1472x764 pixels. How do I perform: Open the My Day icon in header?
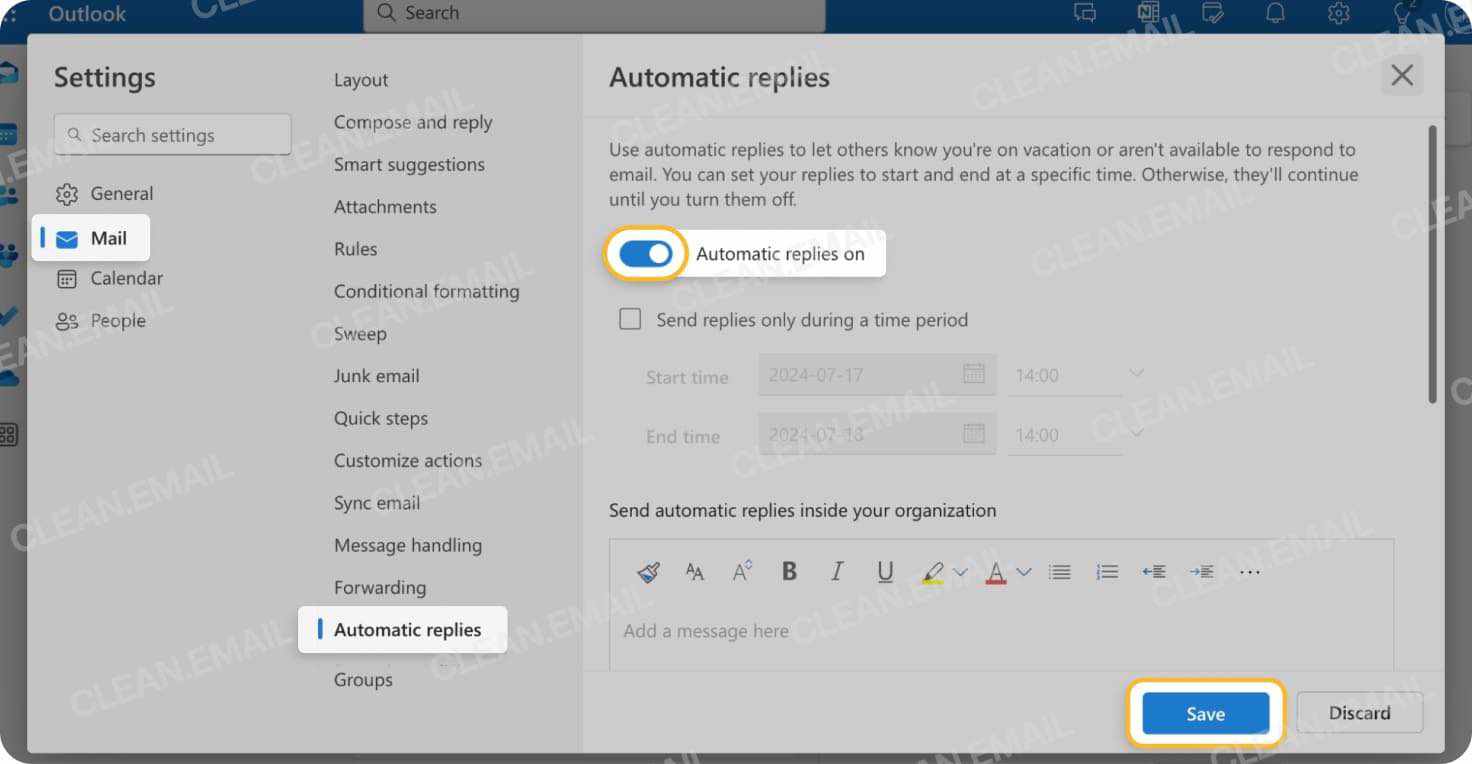pyautogui.click(x=1212, y=13)
